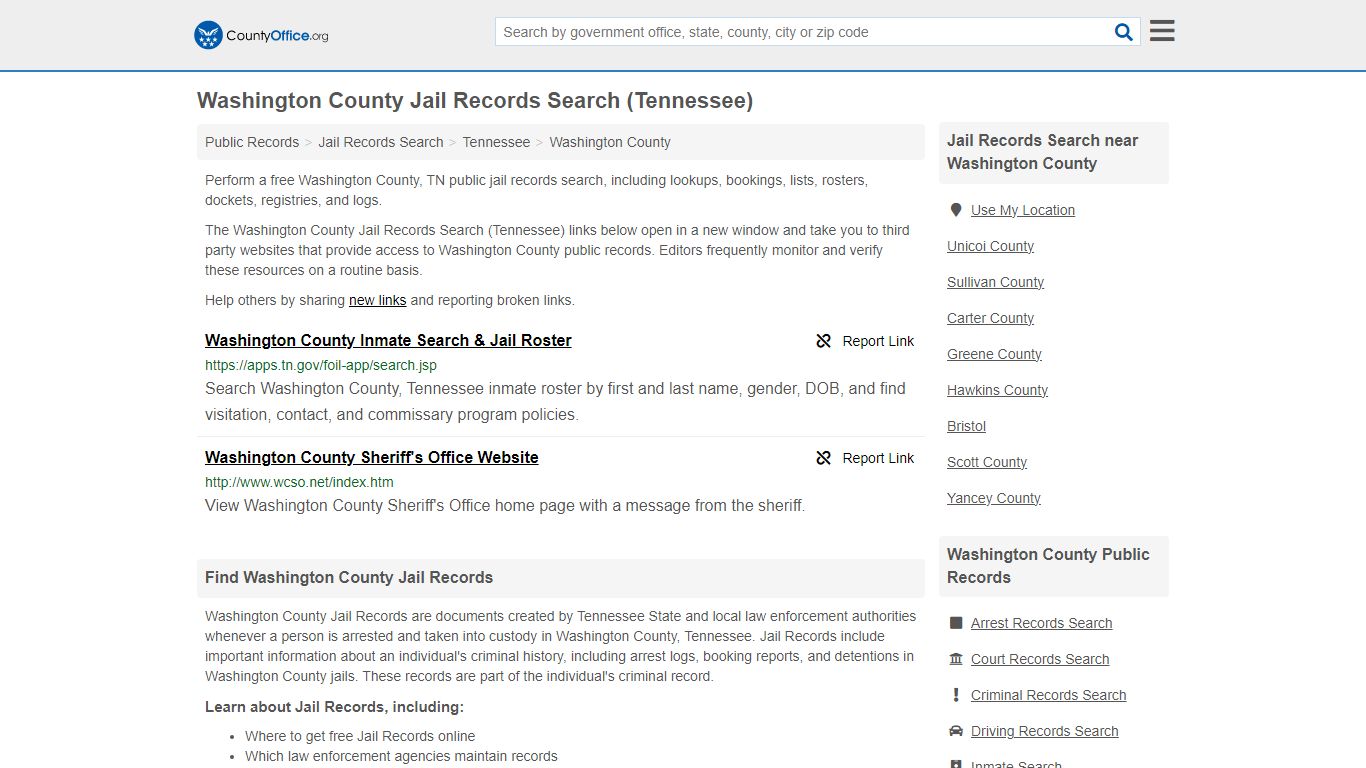Screen dimensions: 1366x768
Task: Open the 'new links' sharing link
Action: [377, 300]
